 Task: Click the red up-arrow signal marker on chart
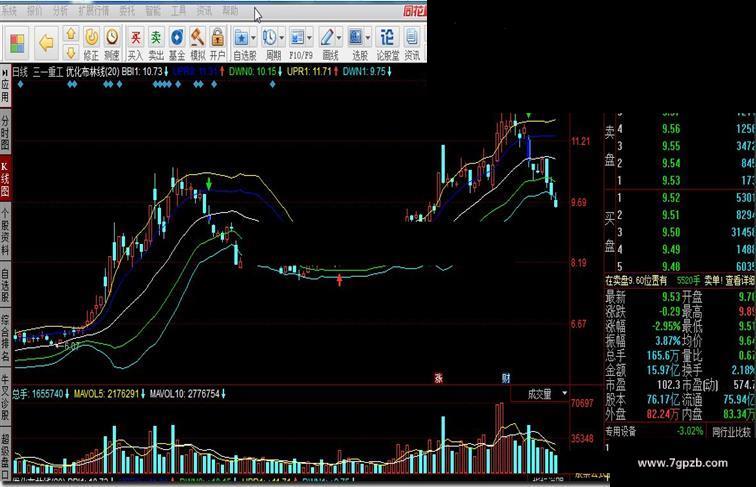[339, 280]
